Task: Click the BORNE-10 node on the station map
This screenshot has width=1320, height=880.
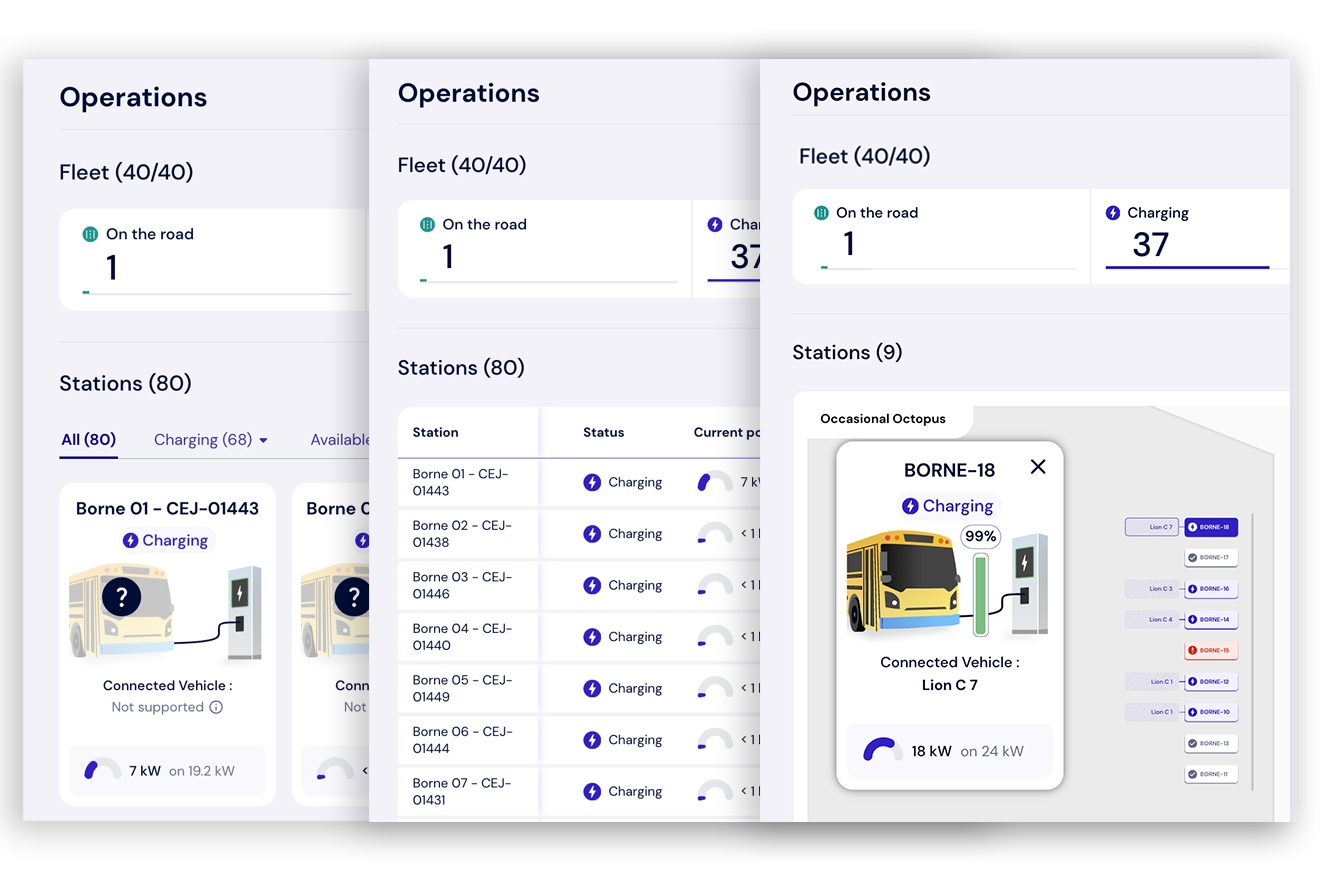Action: 1211,712
